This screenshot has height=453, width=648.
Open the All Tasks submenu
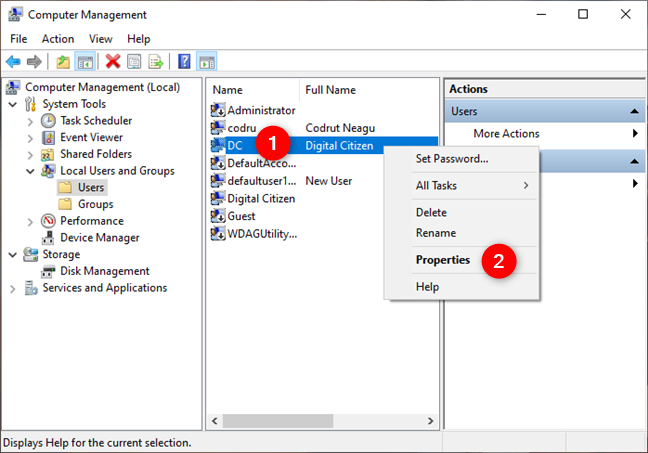(462, 186)
